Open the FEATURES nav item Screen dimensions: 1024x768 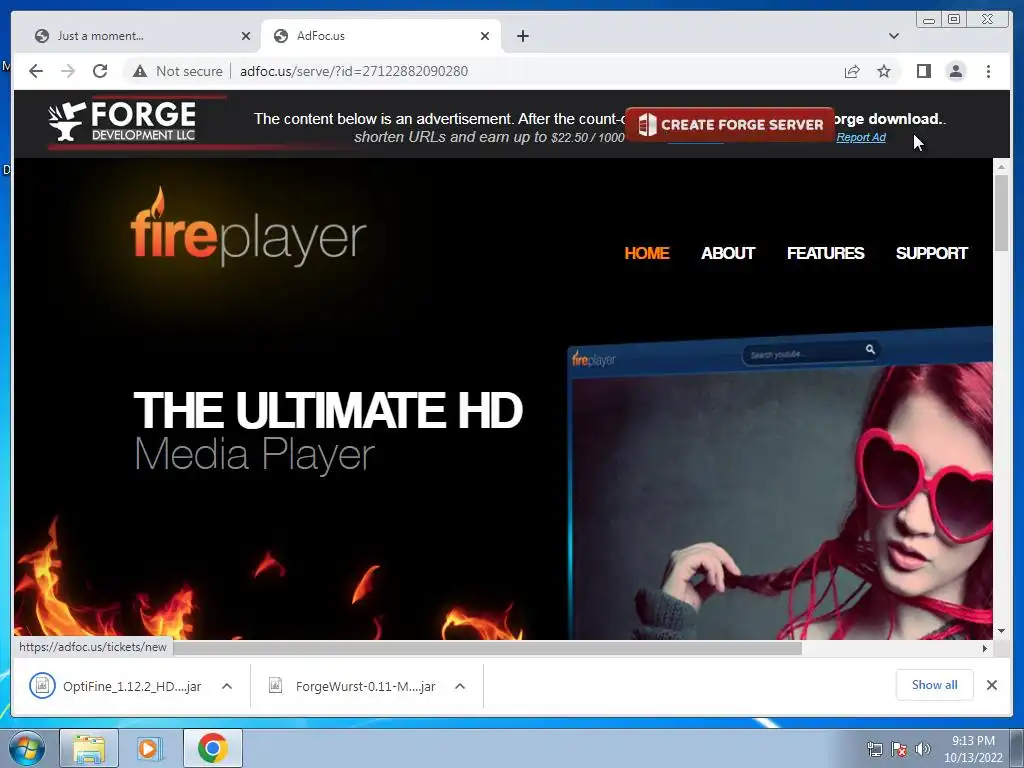click(x=825, y=253)
